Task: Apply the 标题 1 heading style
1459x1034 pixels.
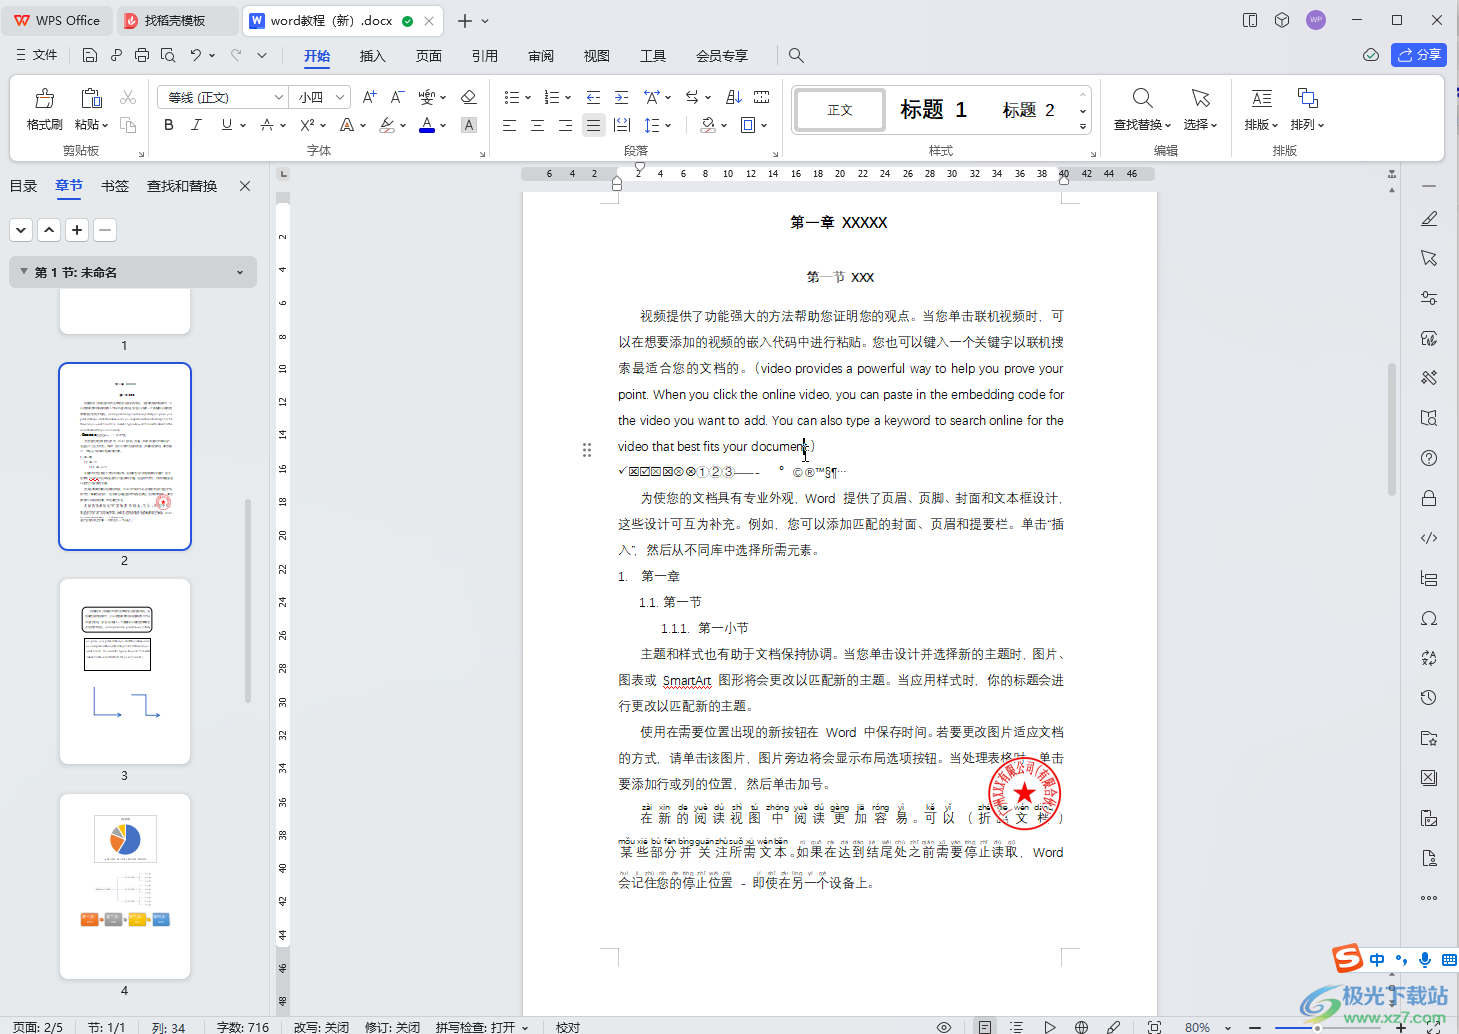Action: 932,110
